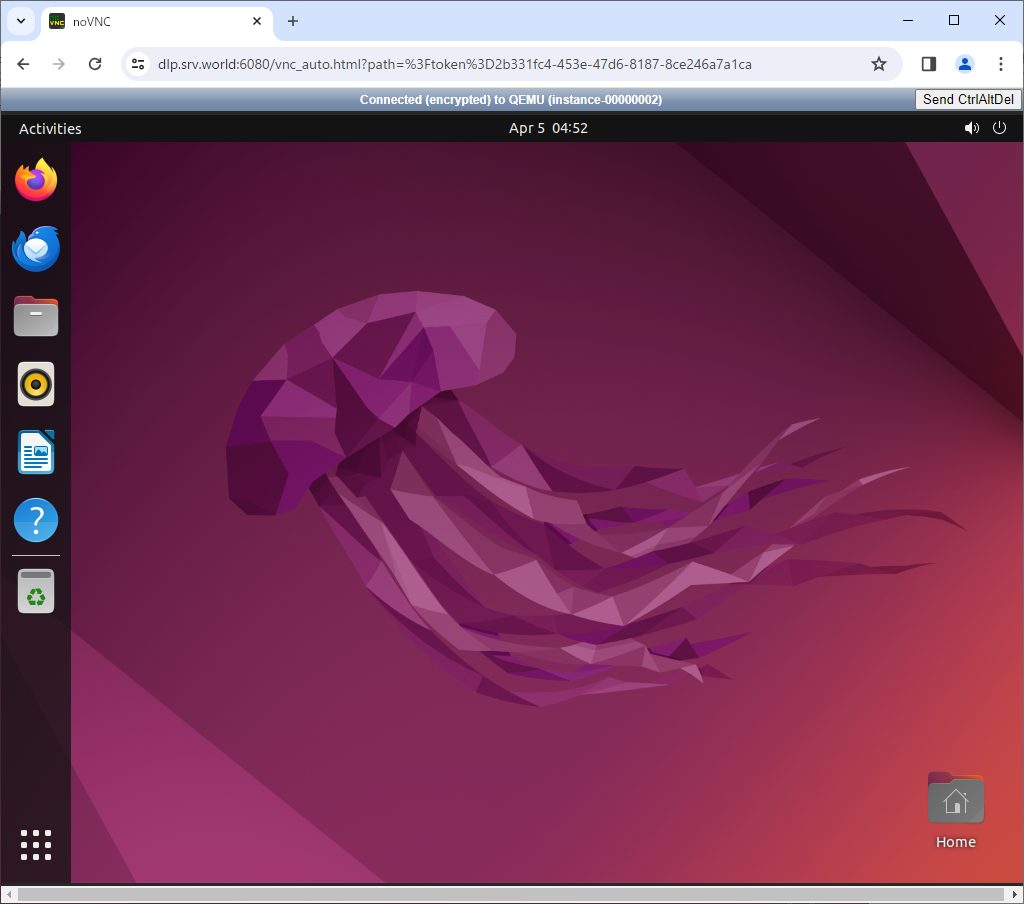Open Thunderbird Mail in the dock

pyautogui.click(x=36, y=248)
